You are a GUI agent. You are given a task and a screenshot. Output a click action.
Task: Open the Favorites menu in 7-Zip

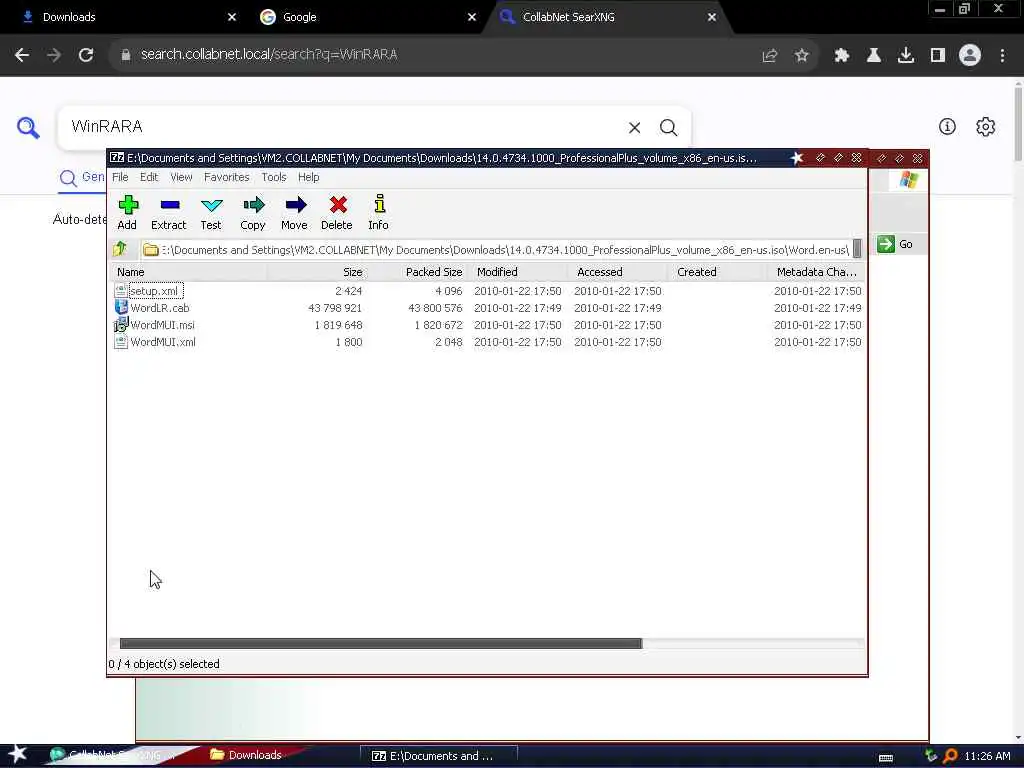[x=227, y=177]
